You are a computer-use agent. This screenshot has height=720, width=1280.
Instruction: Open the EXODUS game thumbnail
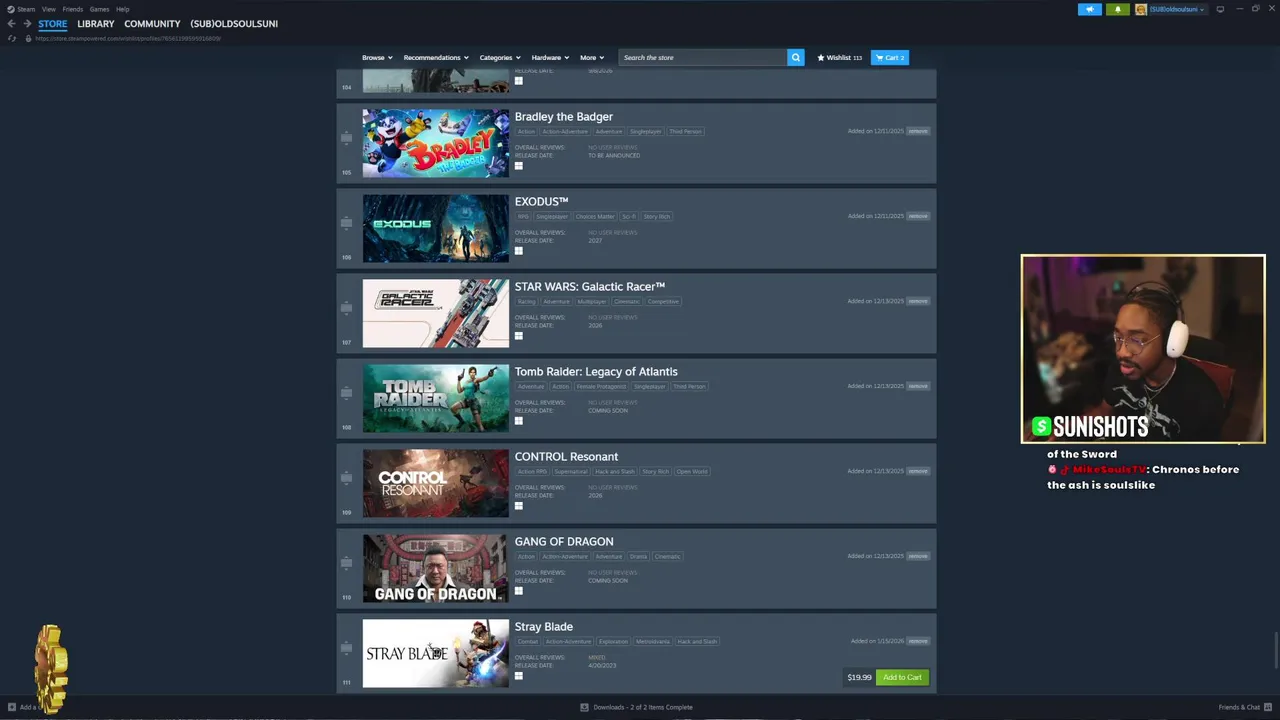click(x=435, y=228)
